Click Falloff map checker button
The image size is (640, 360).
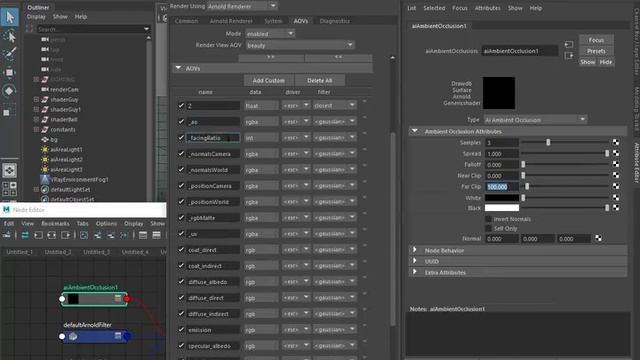(x=616, y=164)
